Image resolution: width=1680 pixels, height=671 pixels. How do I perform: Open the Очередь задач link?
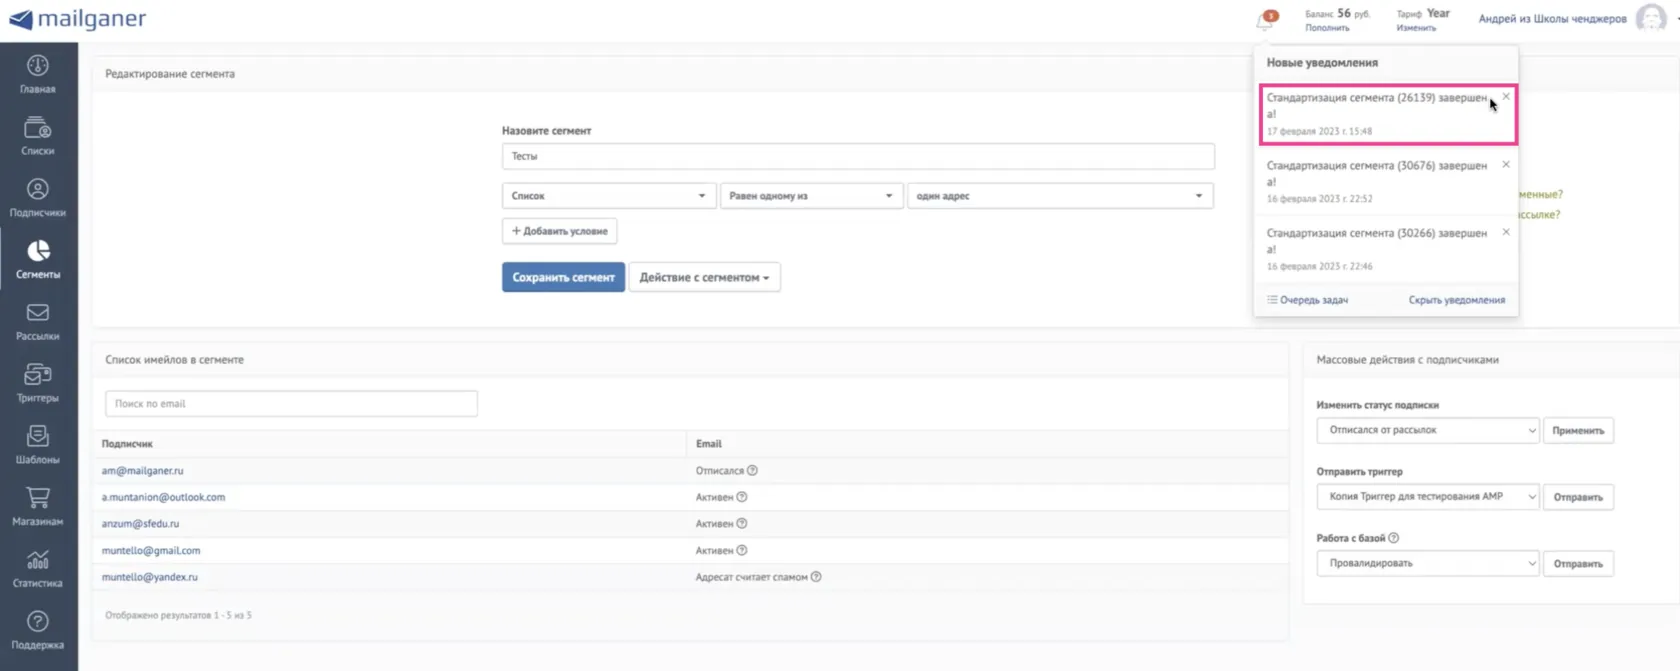1308,300
